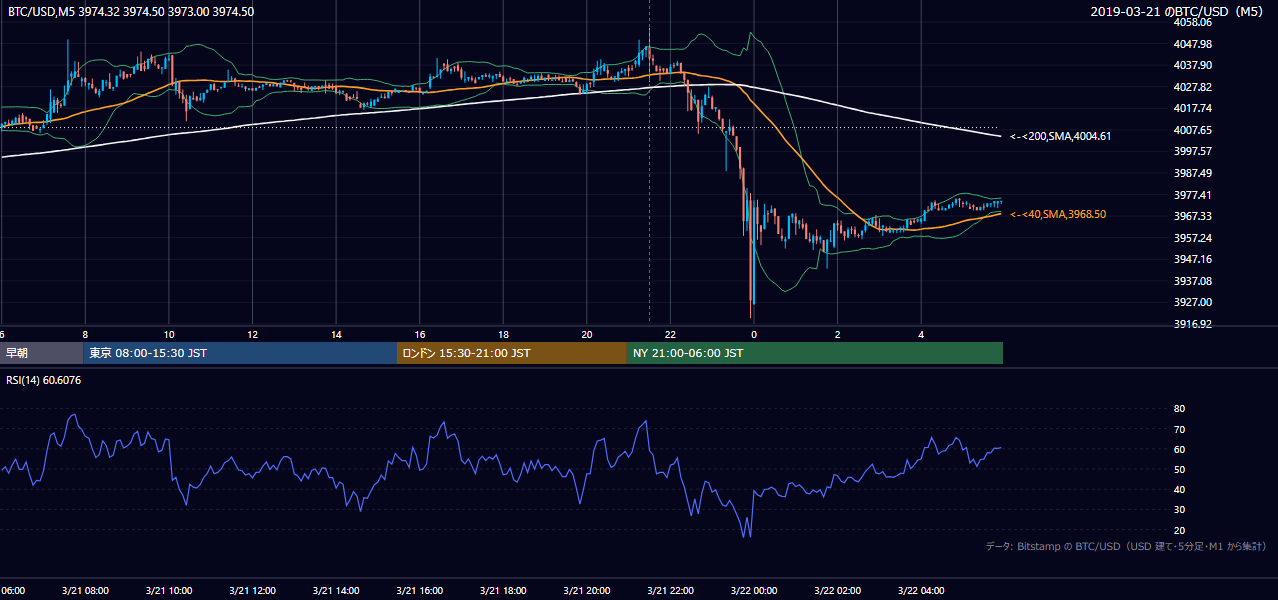The width and height of the screenshot is (1278, 600).
Task: Click the 東京 08:00-15:30 JST session bar
Action: point(240,353)
